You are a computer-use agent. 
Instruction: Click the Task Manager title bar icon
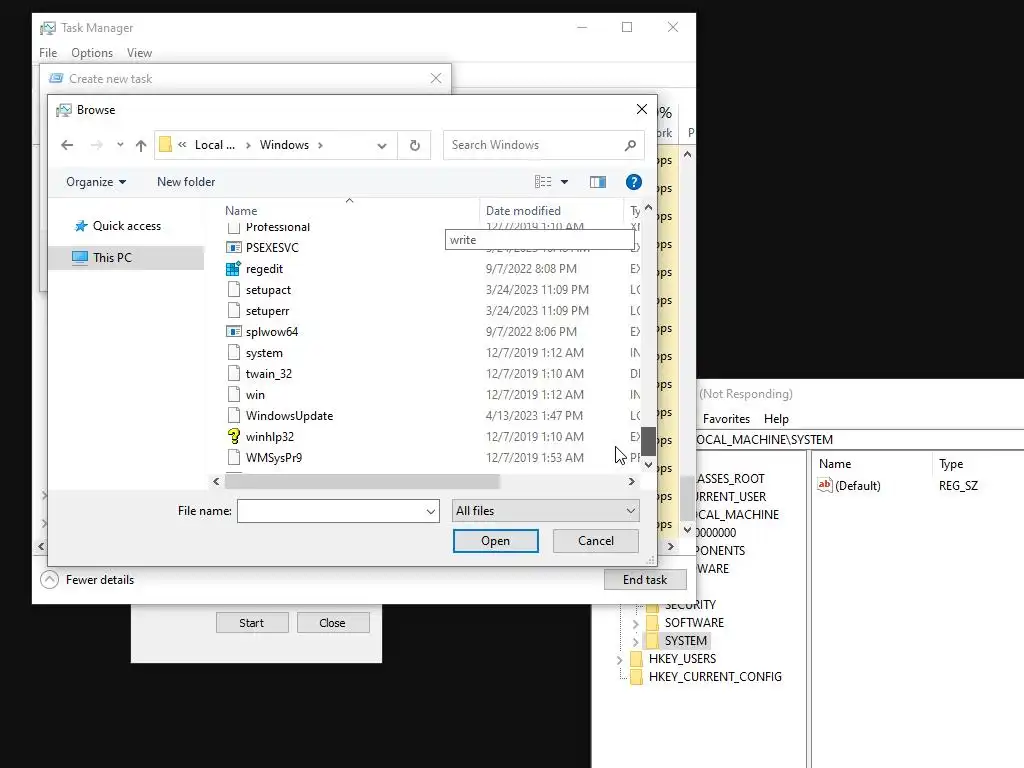click(x=48, y=28)
